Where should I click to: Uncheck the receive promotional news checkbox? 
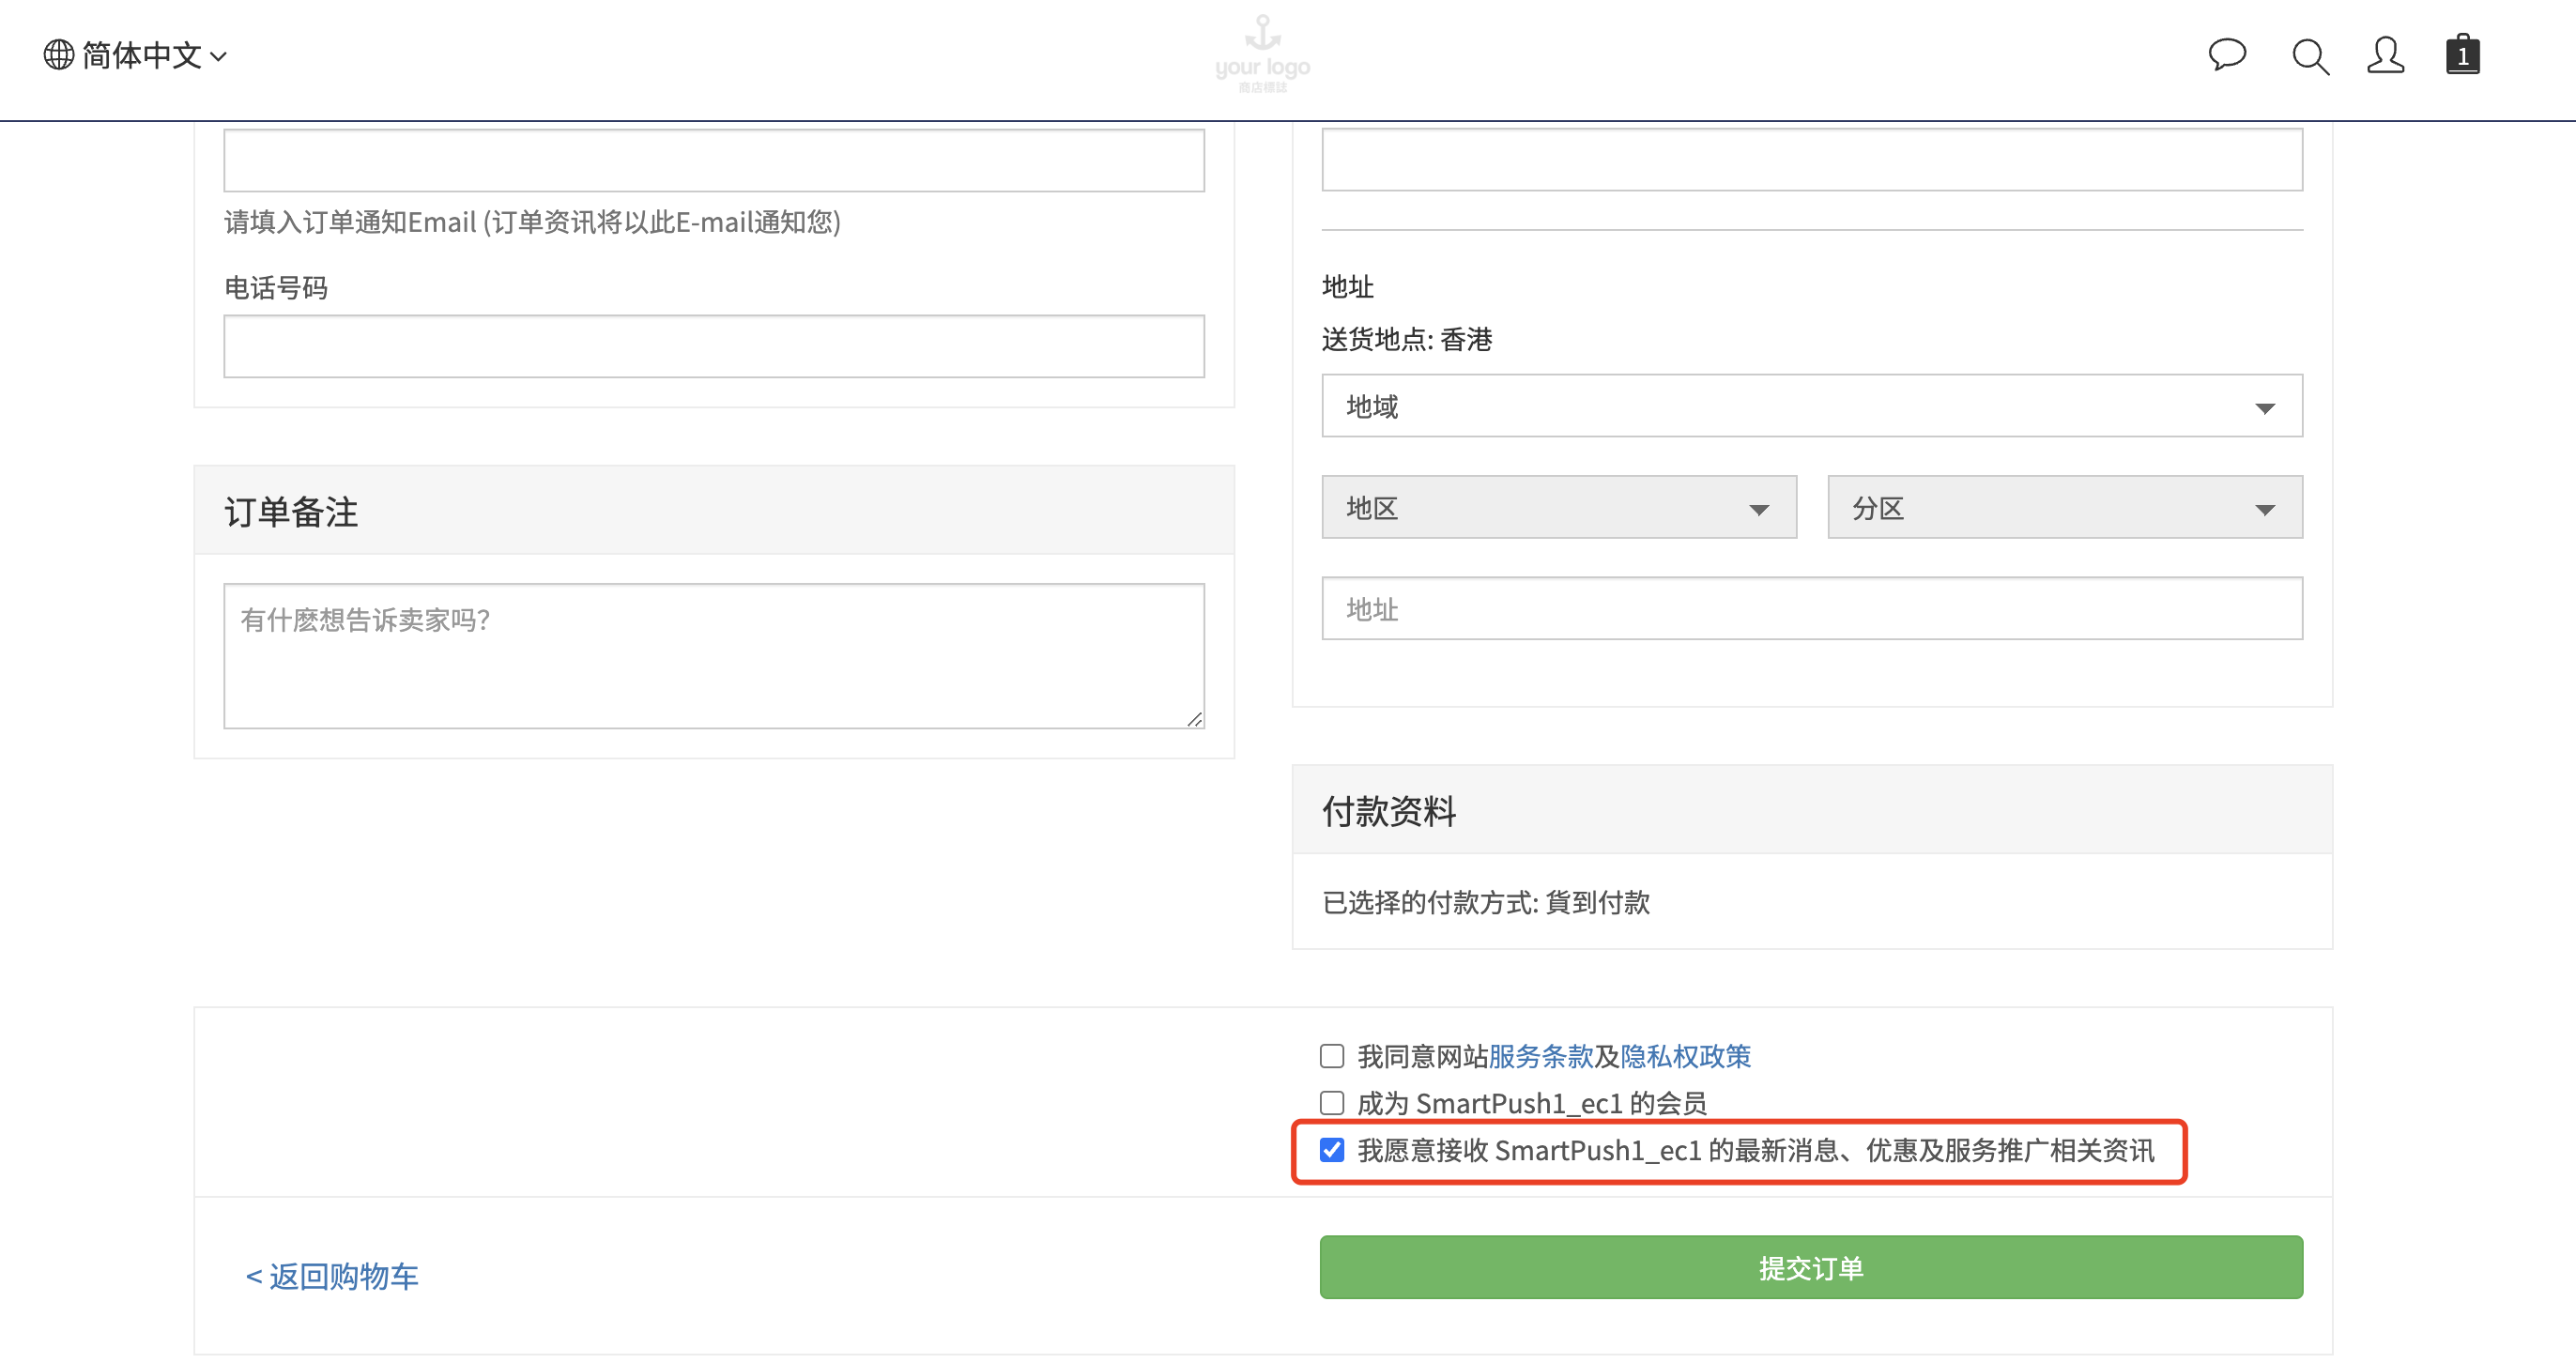point(1331,1150)
